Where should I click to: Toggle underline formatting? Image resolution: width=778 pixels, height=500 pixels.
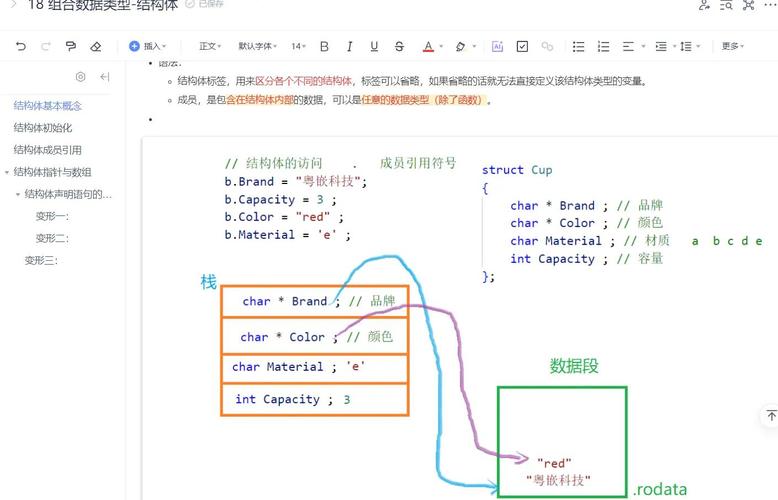pos(374,46)
